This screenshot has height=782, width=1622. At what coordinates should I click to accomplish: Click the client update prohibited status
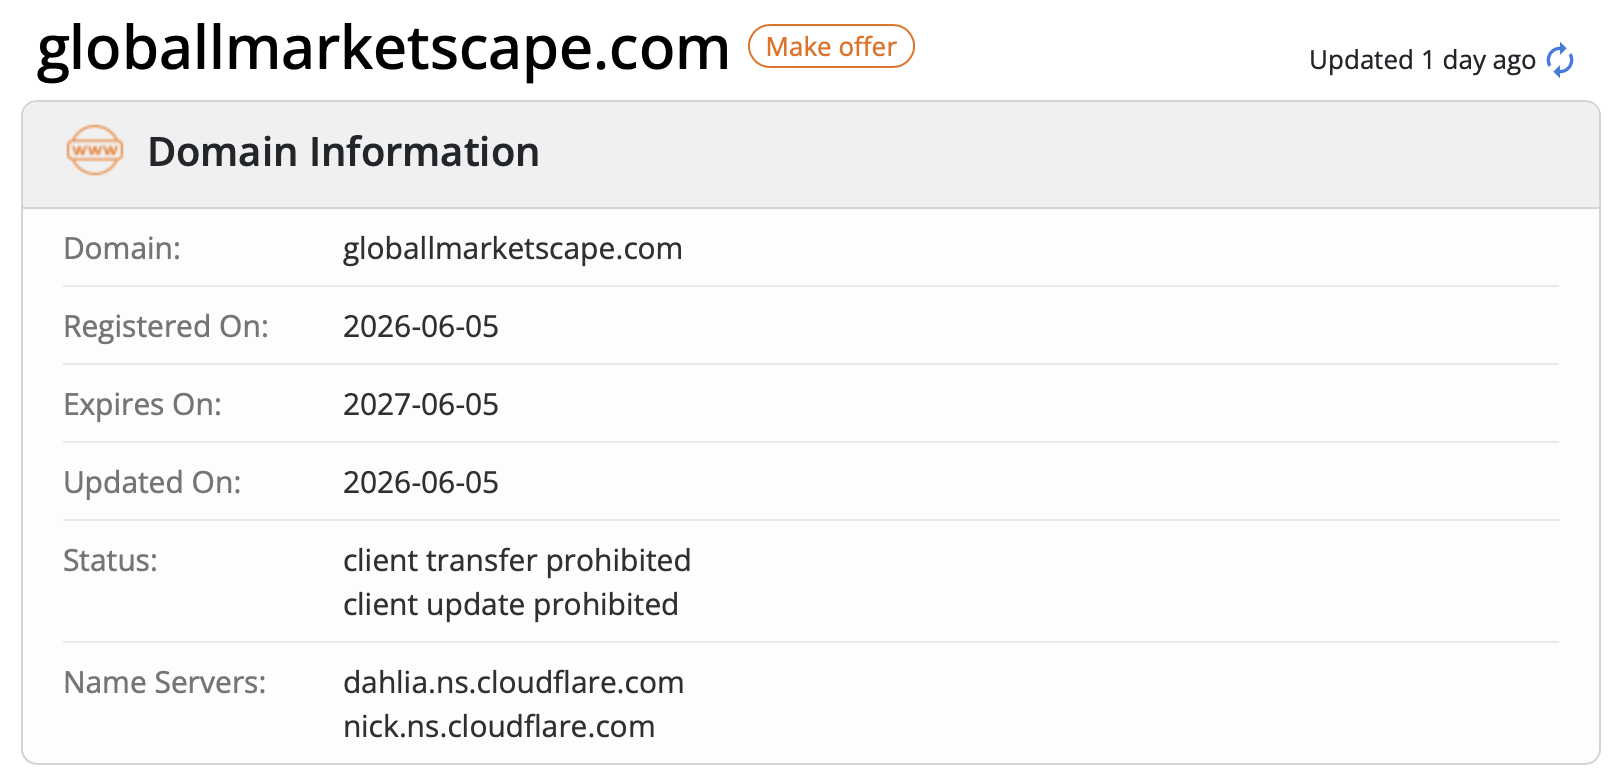[511, 605]
